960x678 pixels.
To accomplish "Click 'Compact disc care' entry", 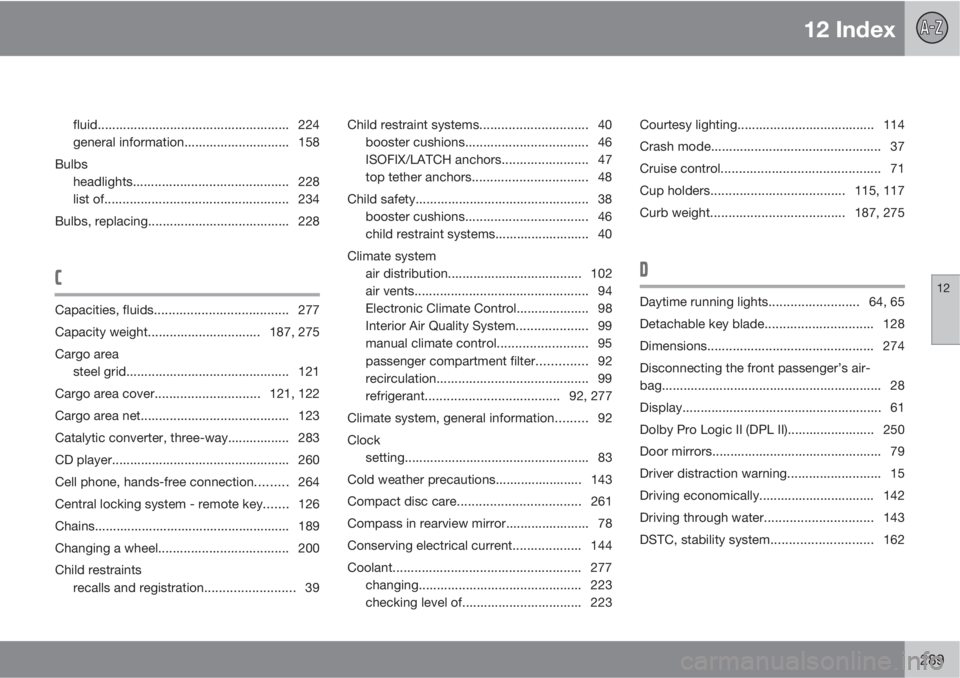I will [x=479, y=502].
